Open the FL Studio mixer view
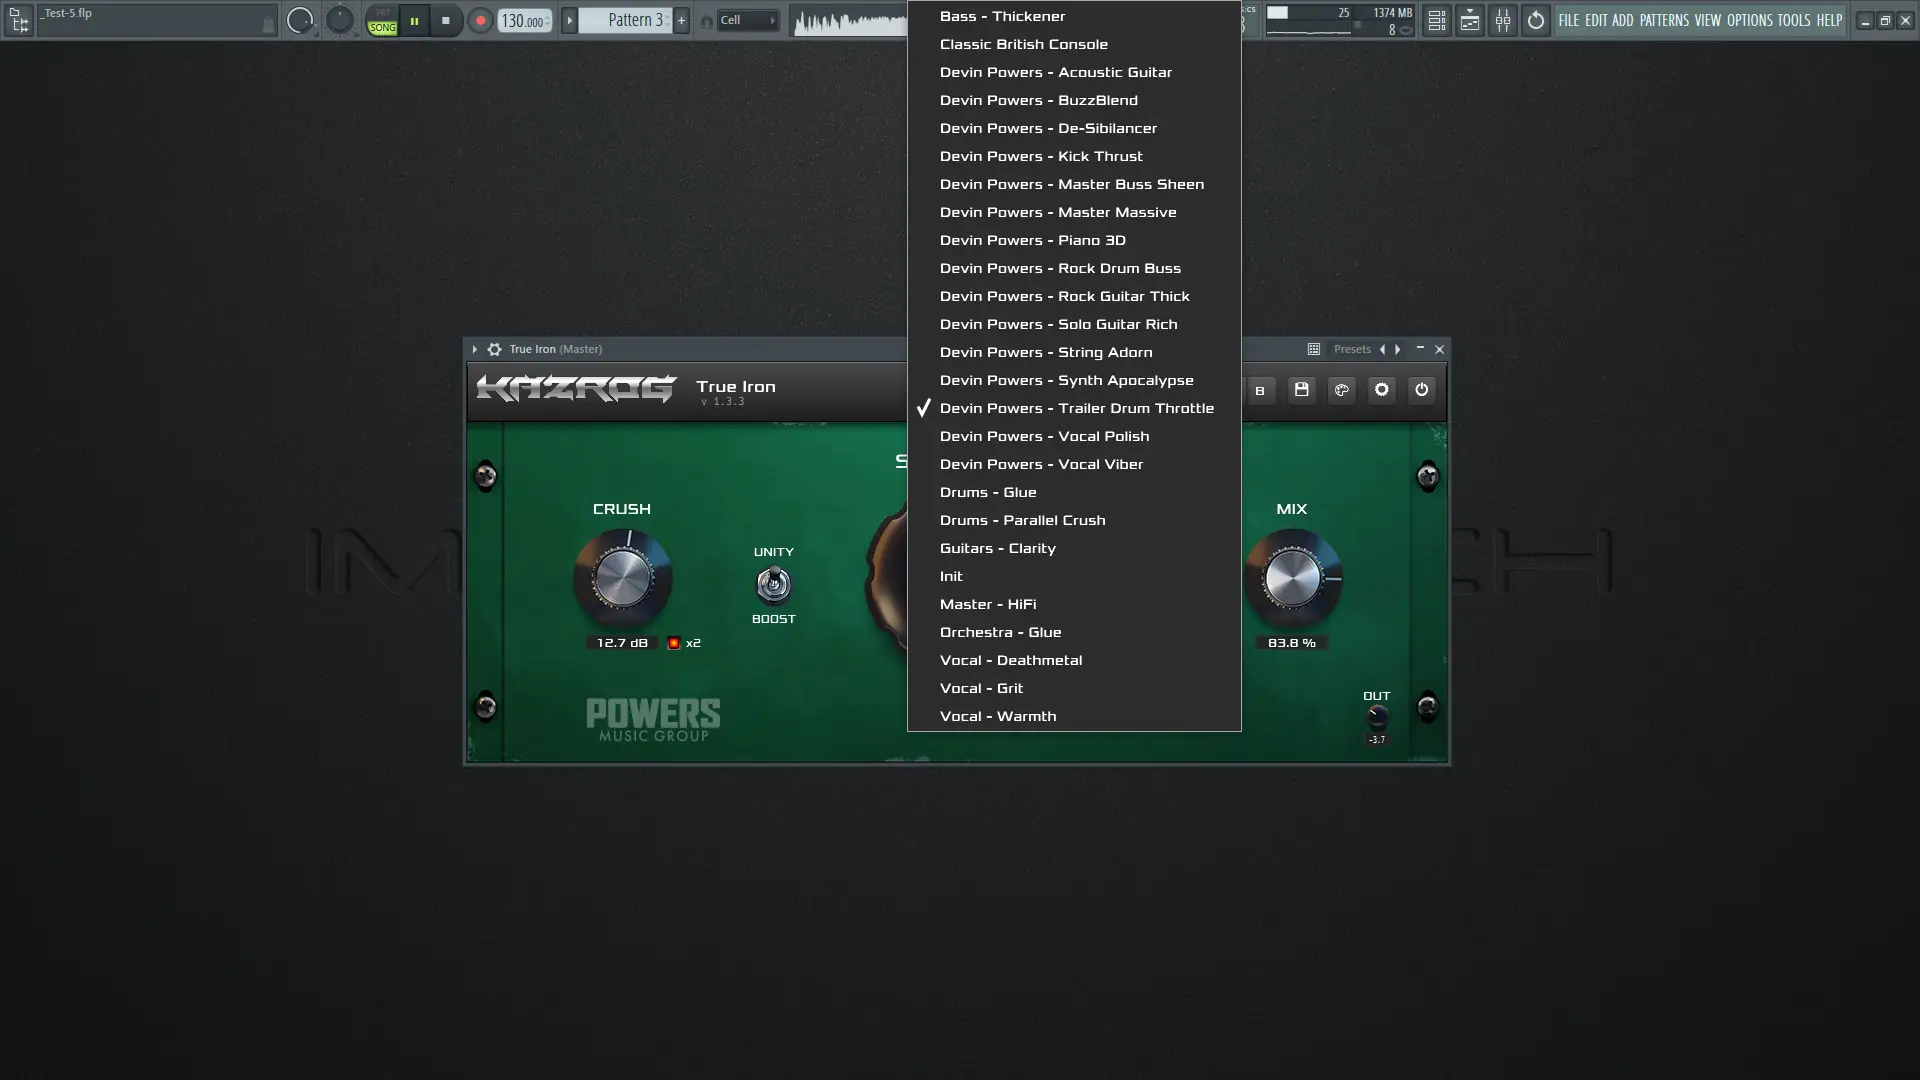 (1502, 20)
